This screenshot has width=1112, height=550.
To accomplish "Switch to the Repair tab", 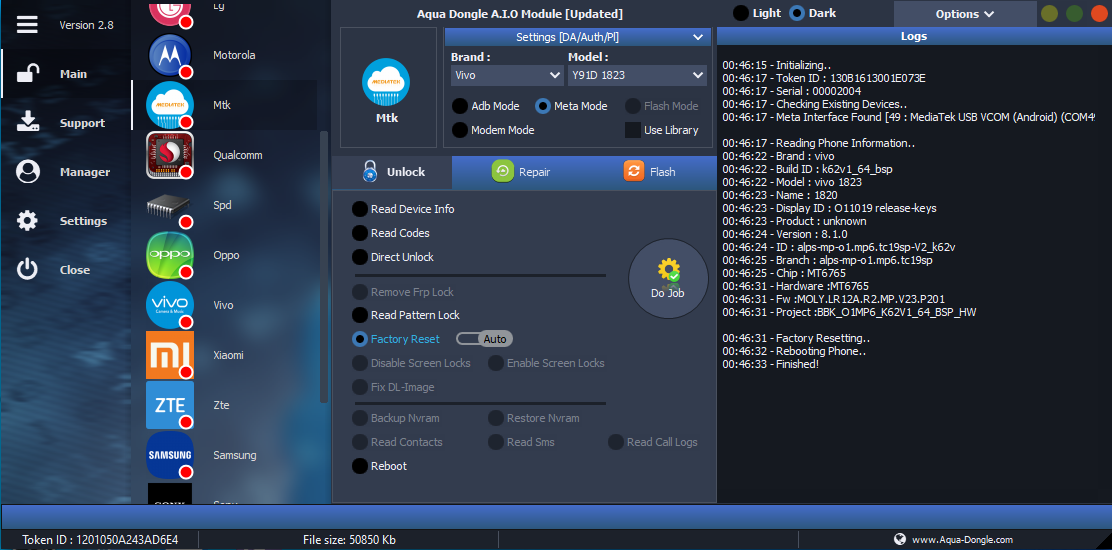I will coord(521,172).
